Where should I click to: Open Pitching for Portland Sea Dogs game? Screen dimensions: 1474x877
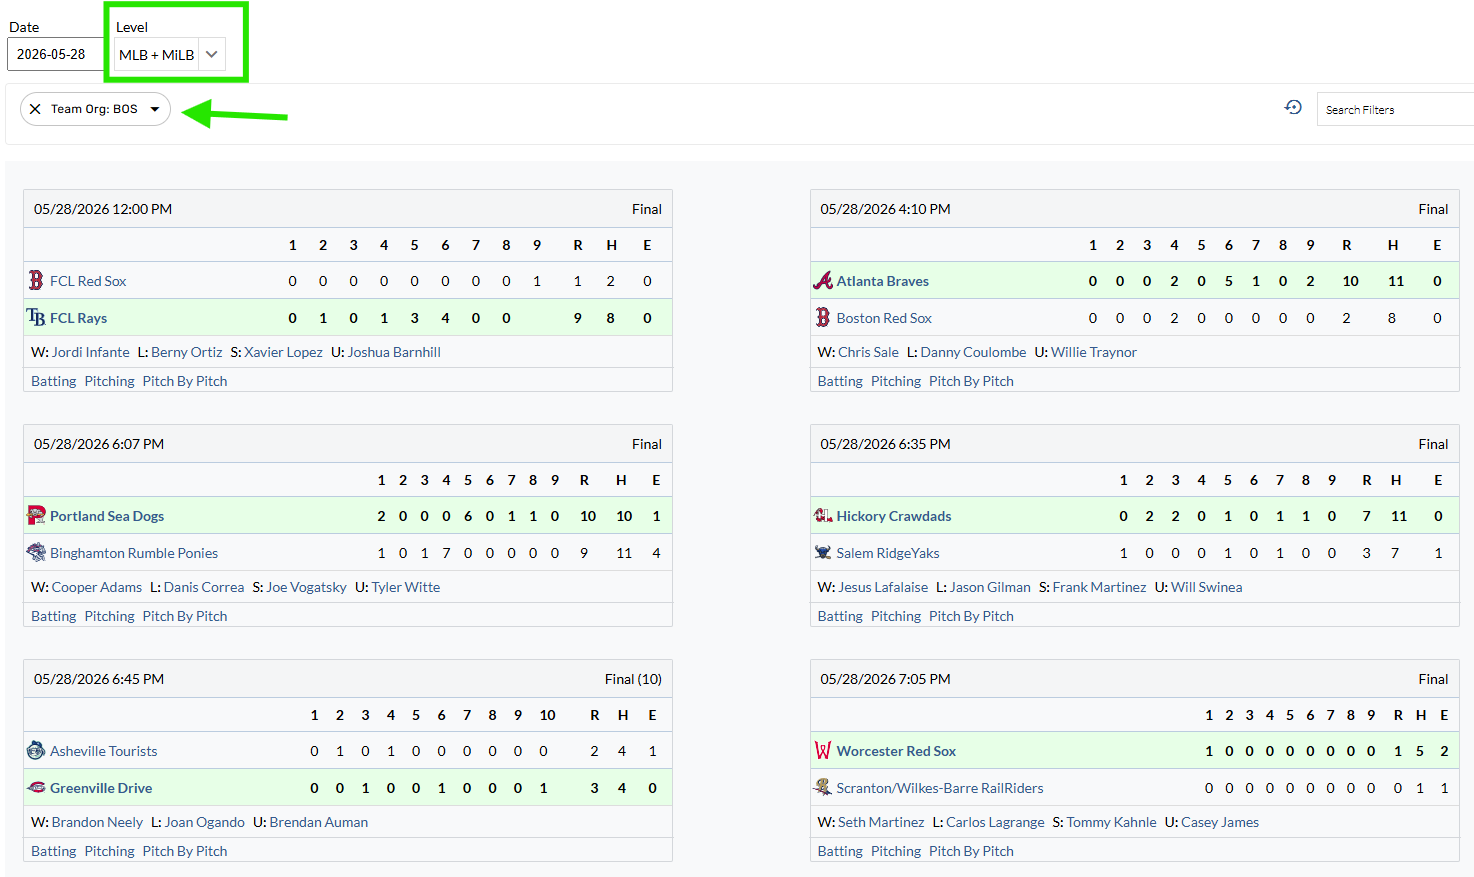pos(110,616)
